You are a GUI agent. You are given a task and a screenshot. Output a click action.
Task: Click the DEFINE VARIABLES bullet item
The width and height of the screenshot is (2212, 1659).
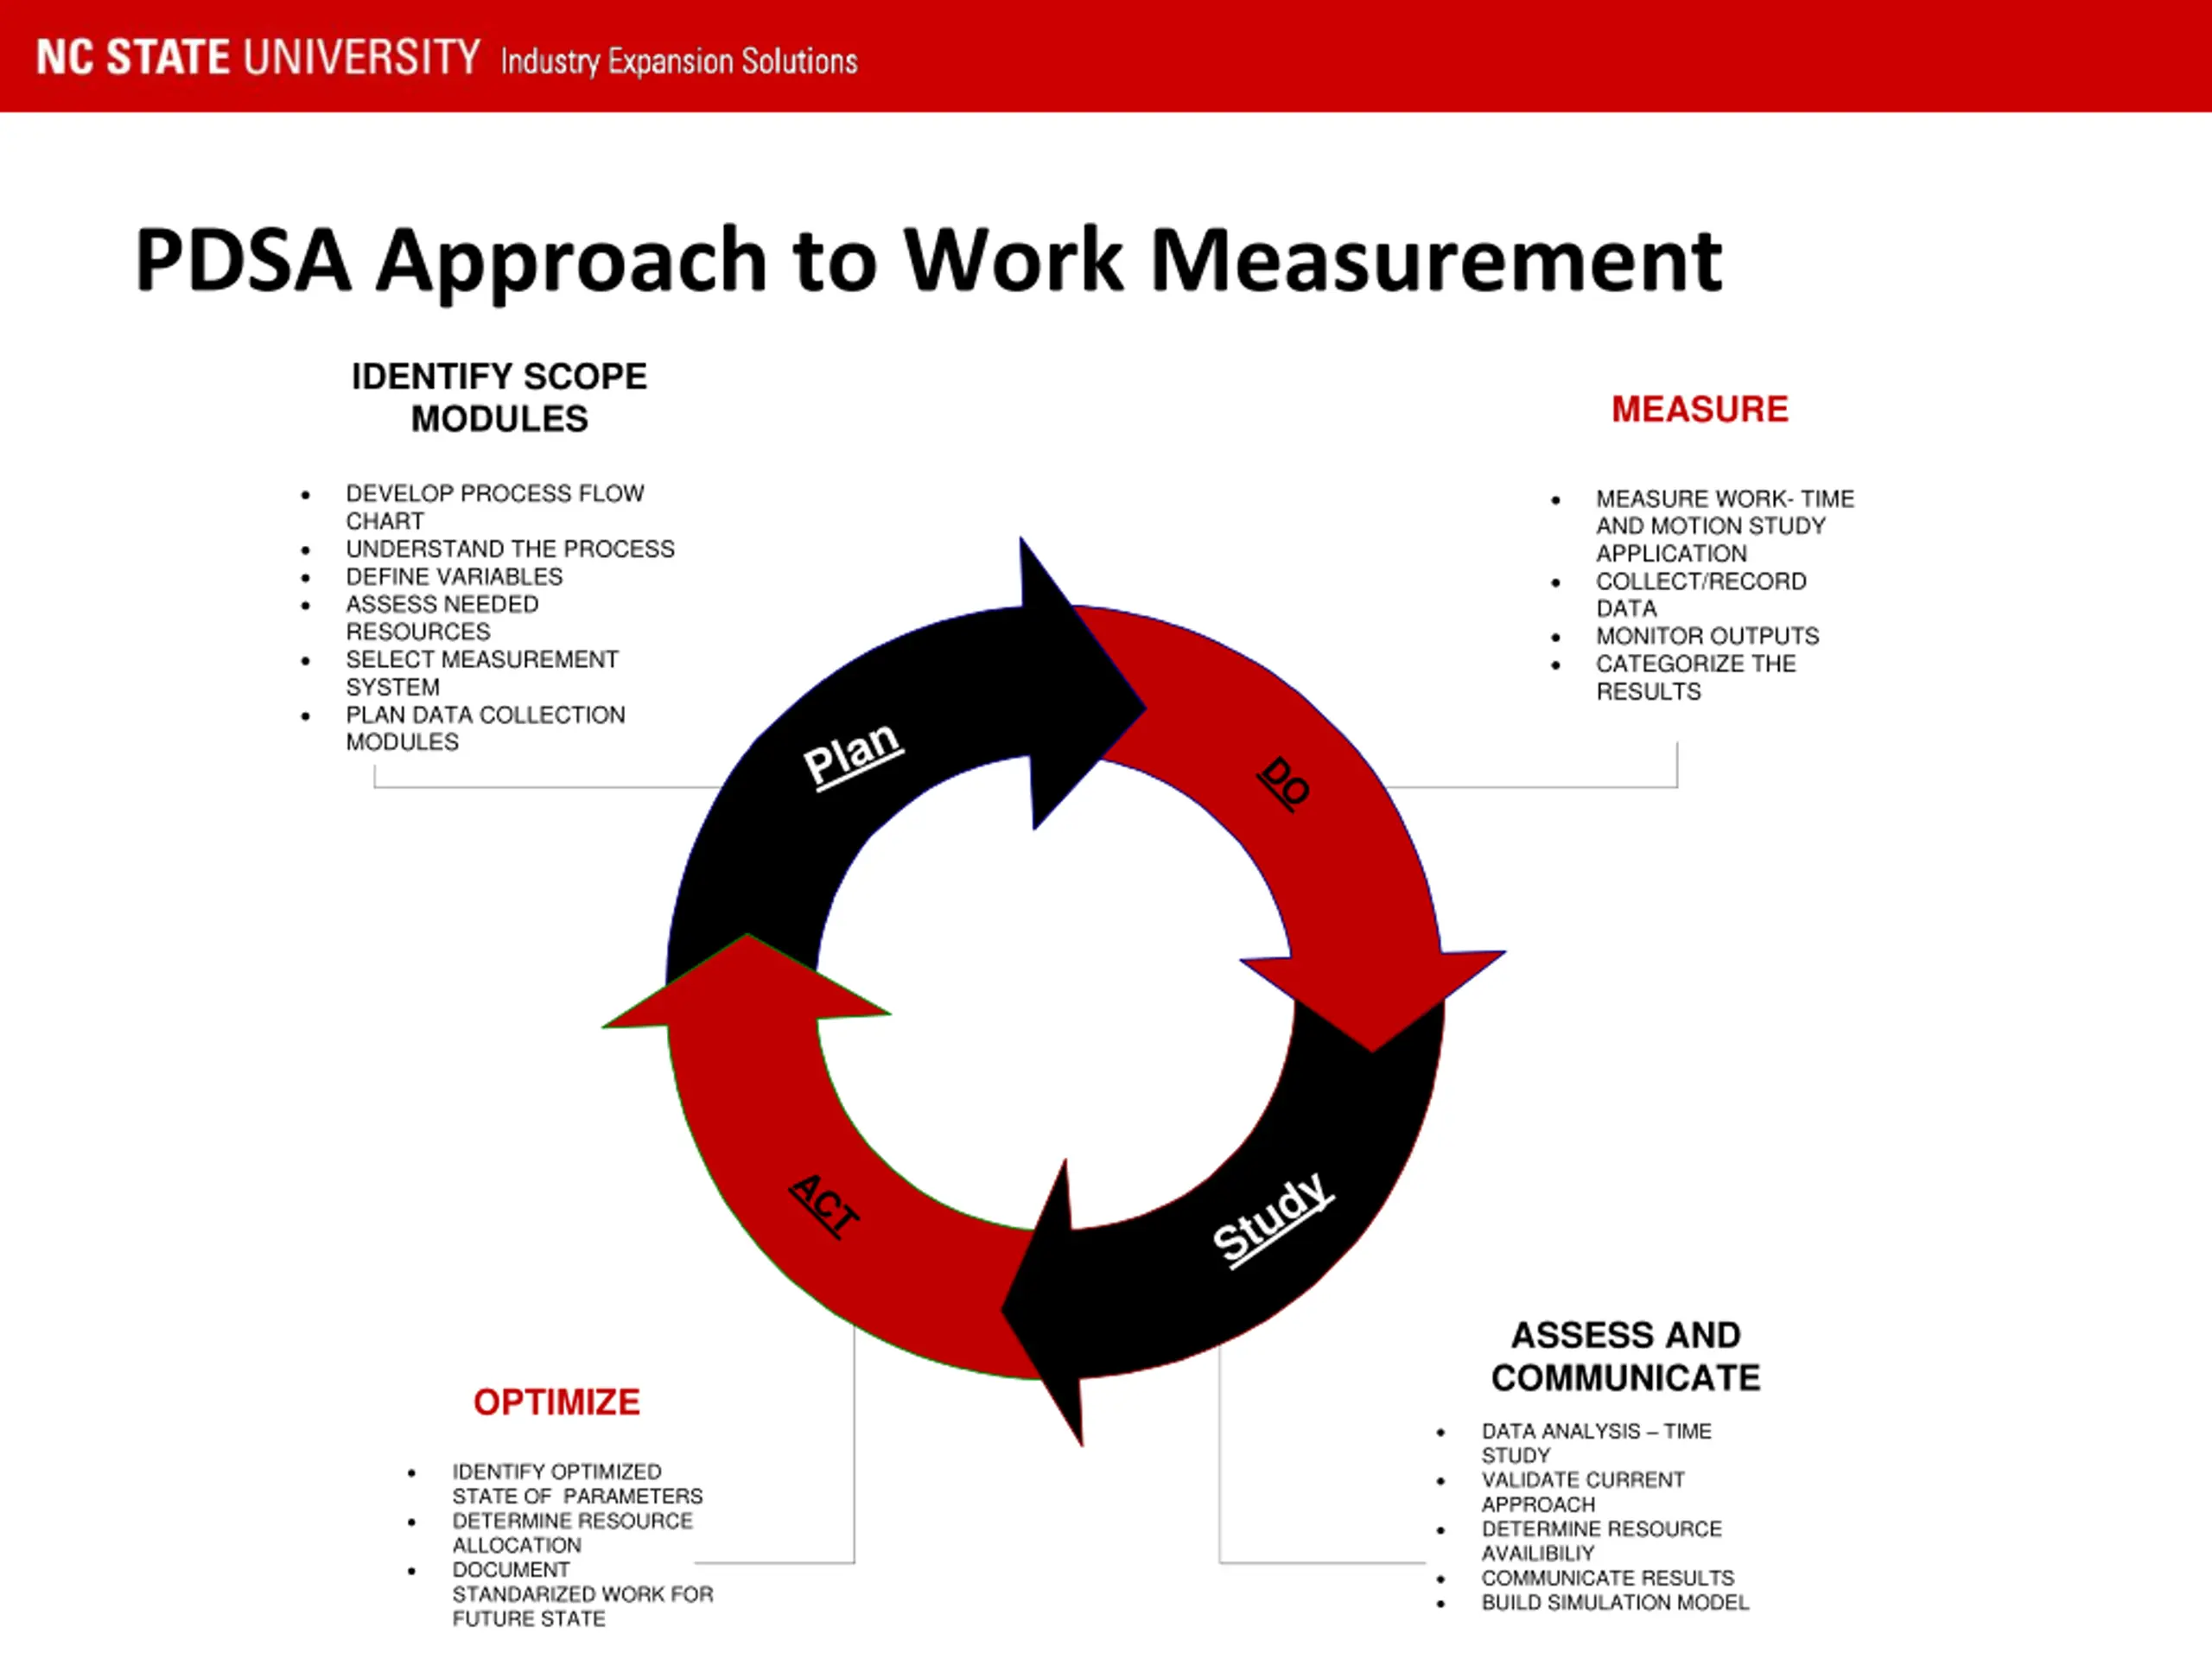pyautogui.click(x=454, y=577)
